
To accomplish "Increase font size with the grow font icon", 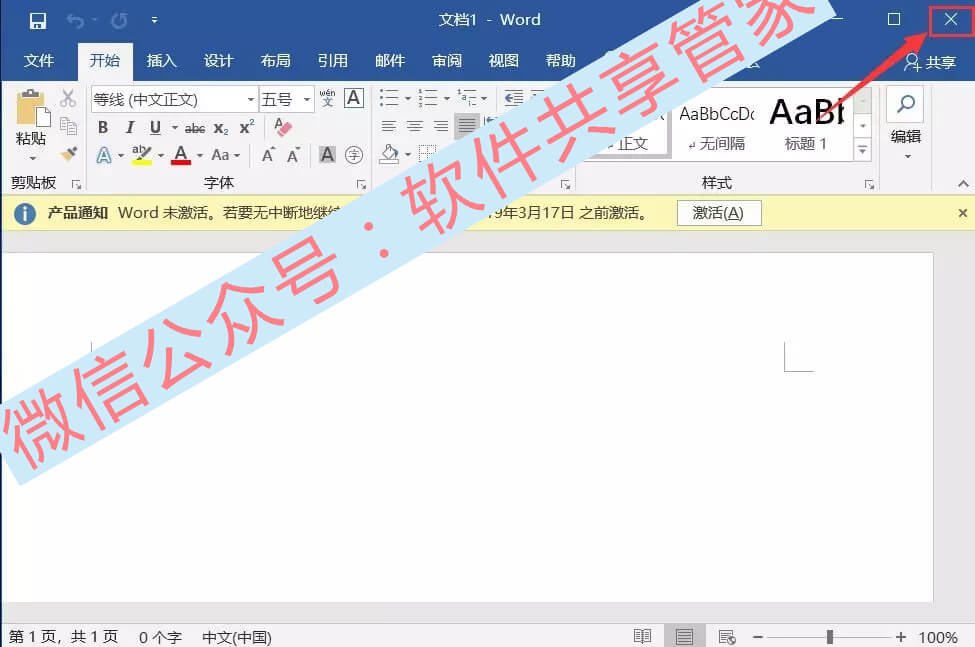I will click(x=268, y=155).
